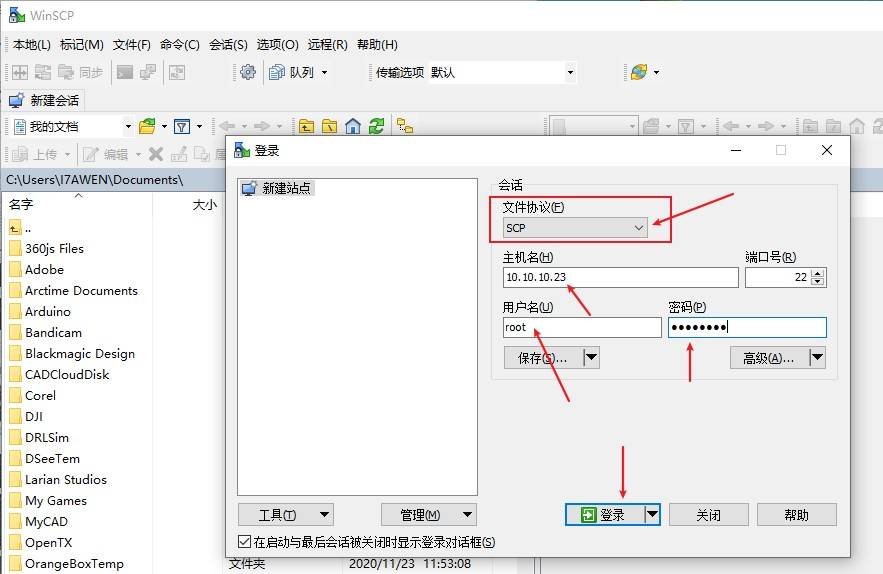Expand the 保存 button dropdown arrow

(591, 357)
